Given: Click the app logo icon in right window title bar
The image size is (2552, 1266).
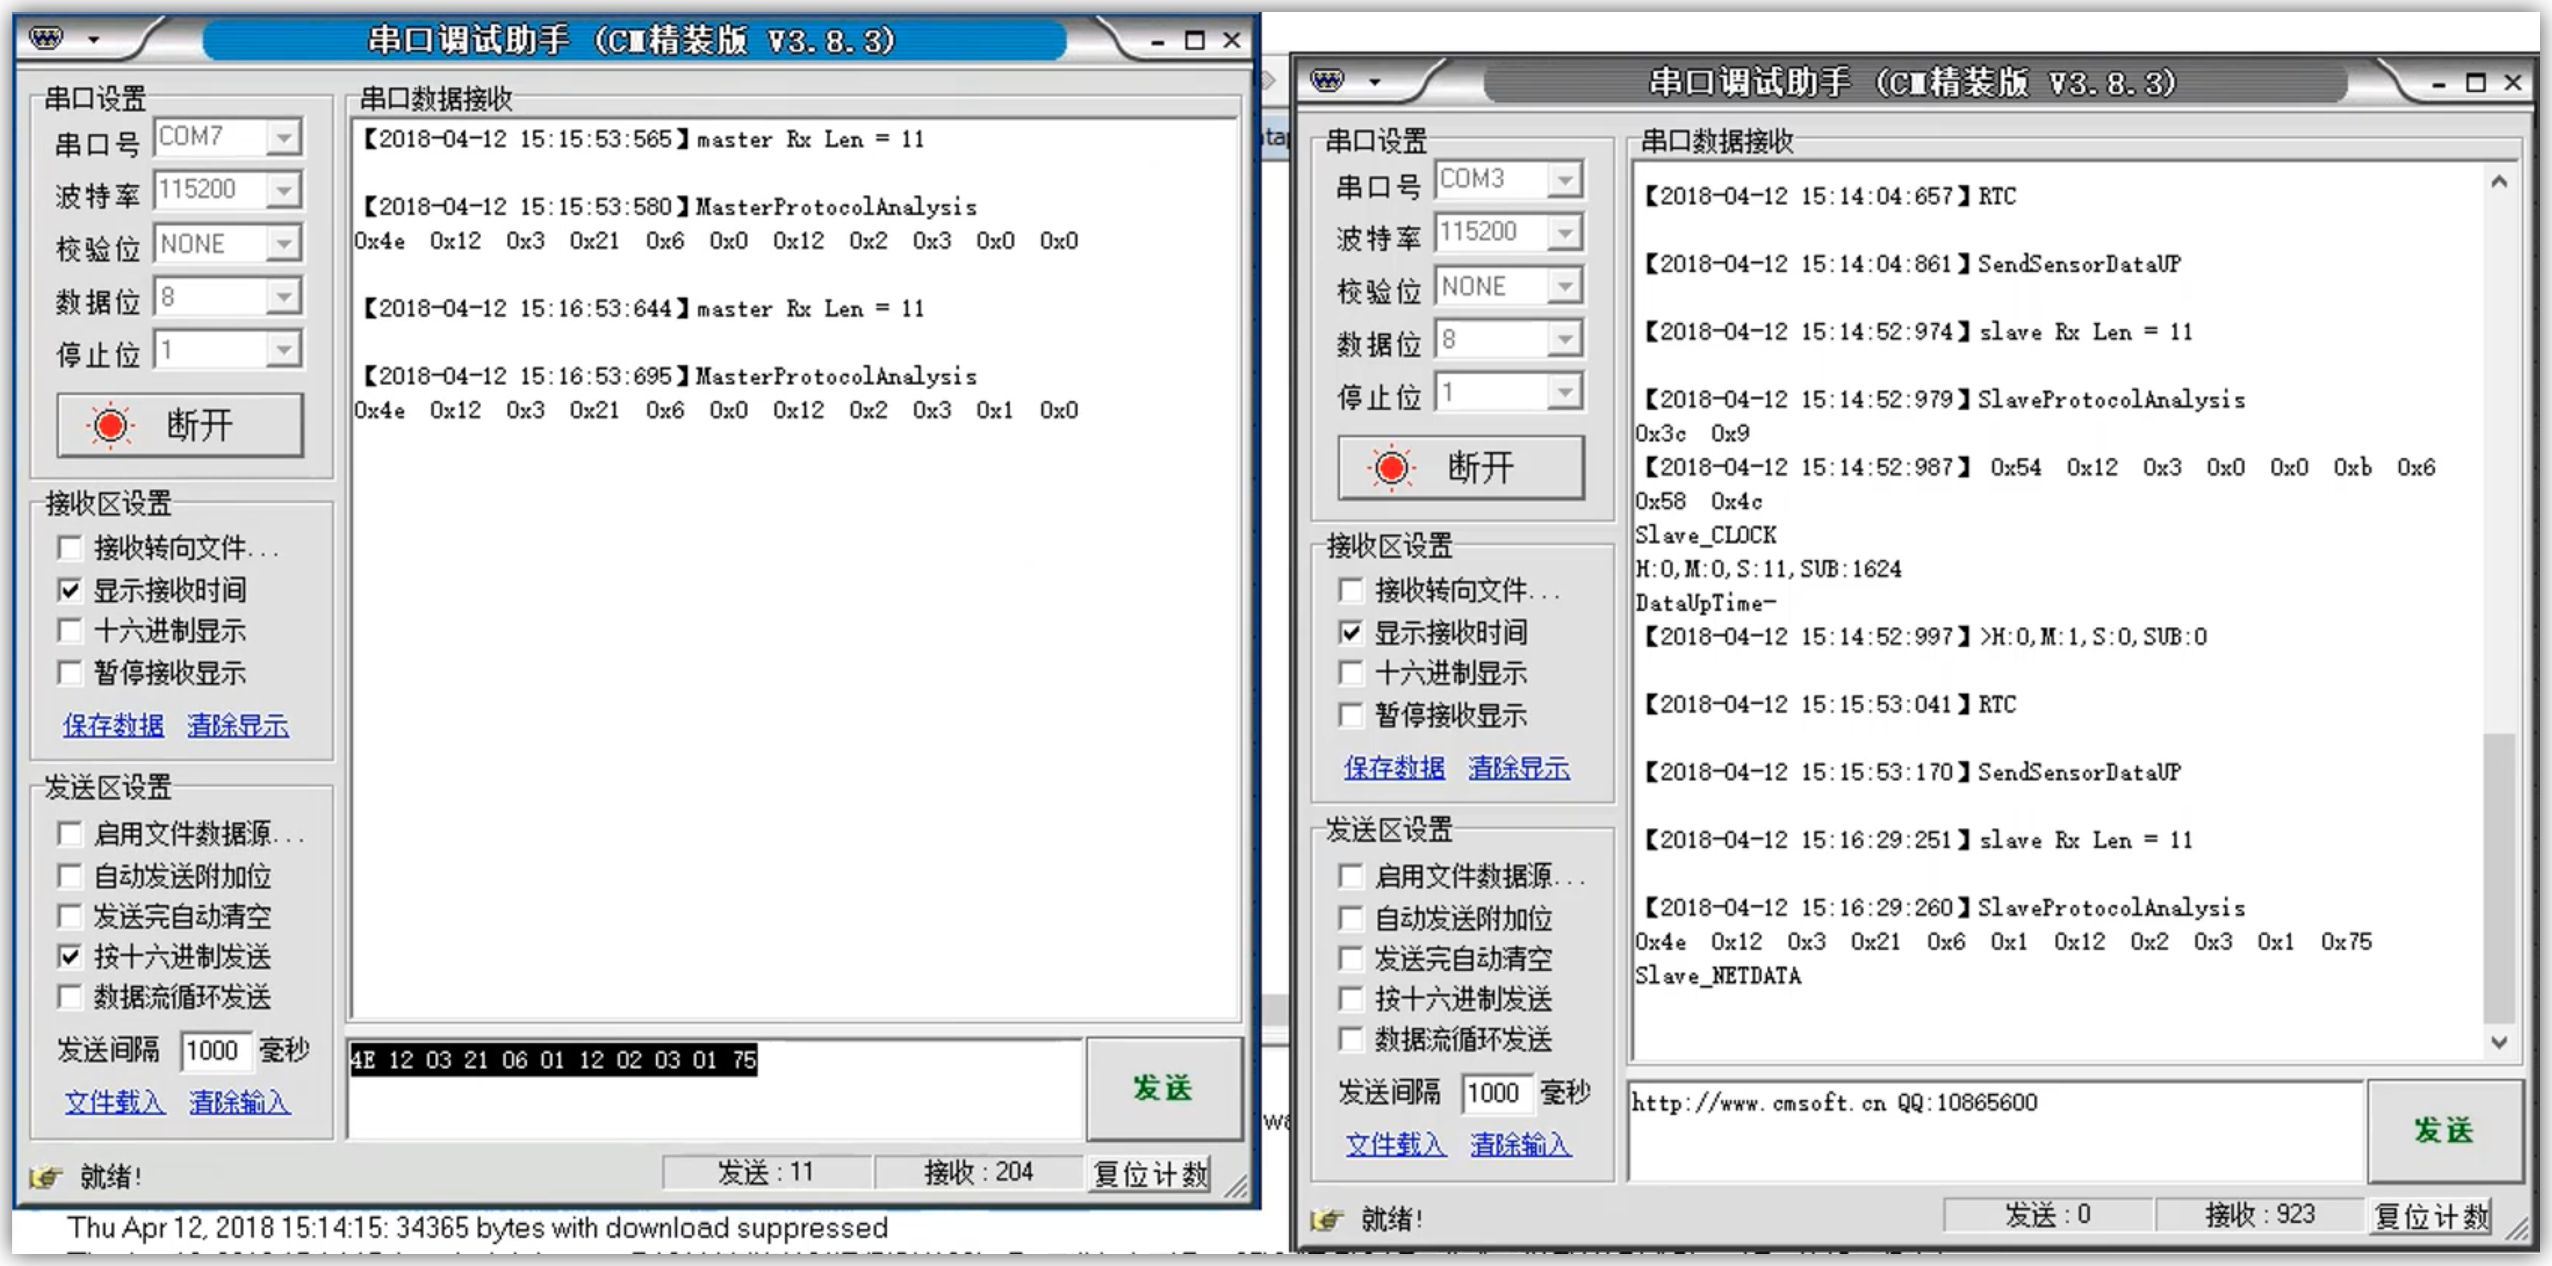Looking at the screenshot, I should [1327, 81].
